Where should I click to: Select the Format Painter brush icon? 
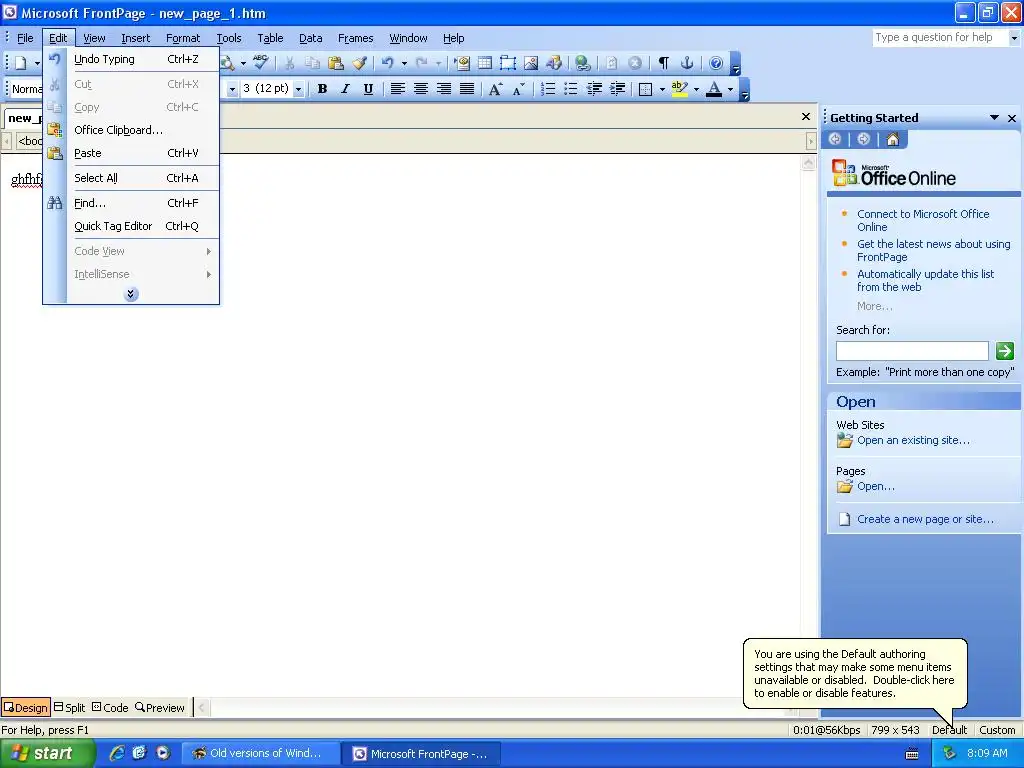(359, 63)
